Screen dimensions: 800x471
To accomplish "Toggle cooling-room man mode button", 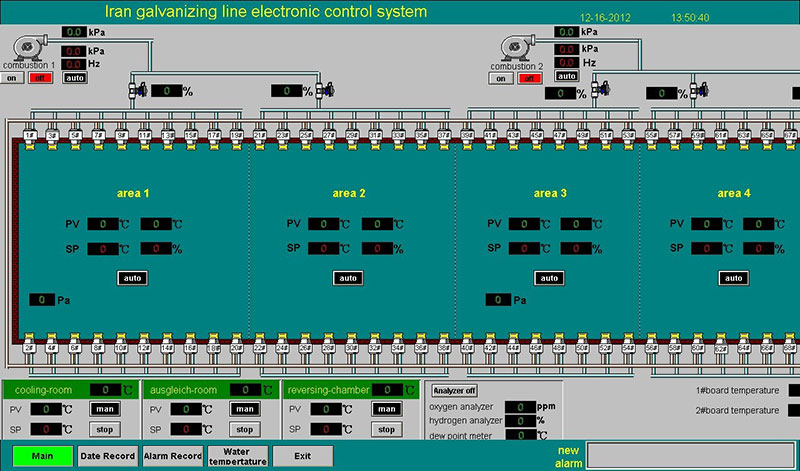I will (x=103, y=409).
